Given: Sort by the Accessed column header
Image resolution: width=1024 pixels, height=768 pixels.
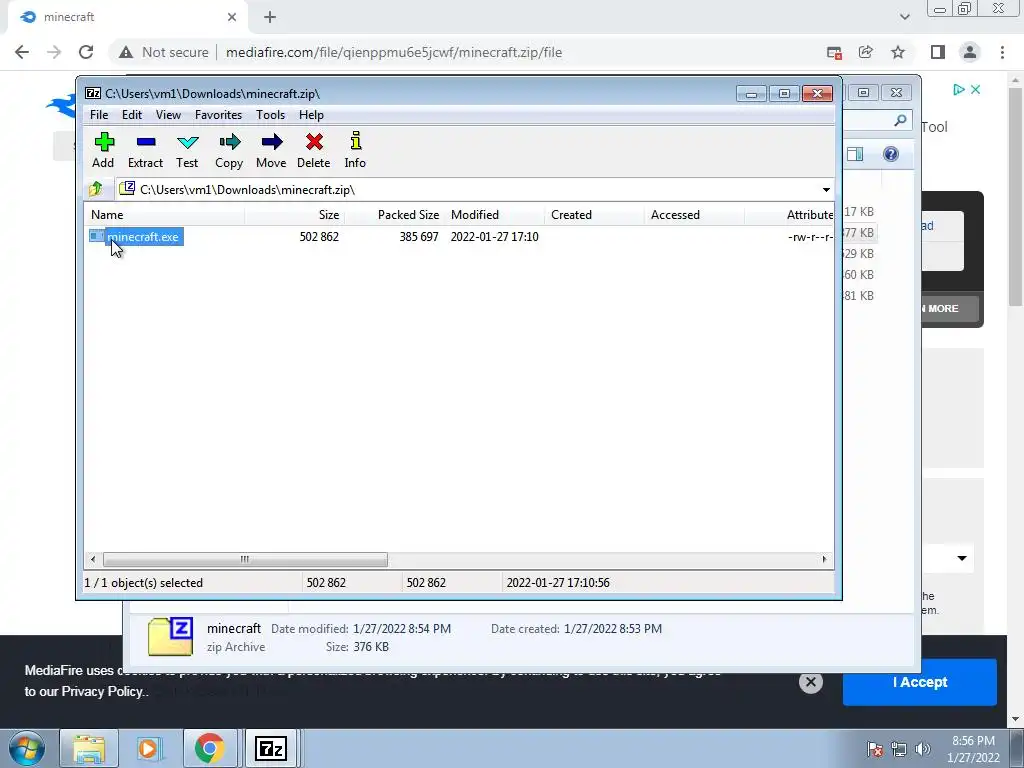Looking at the screenshot, I should (694, 215).
